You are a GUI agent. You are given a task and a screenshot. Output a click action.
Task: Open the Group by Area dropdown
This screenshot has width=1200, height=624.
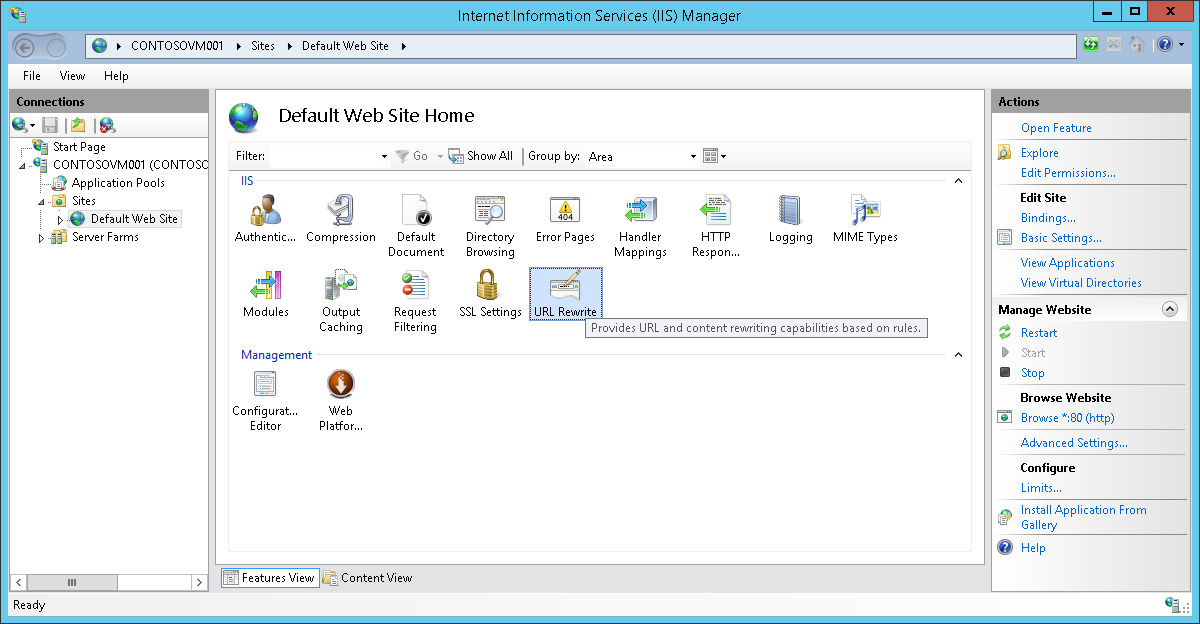693,157
